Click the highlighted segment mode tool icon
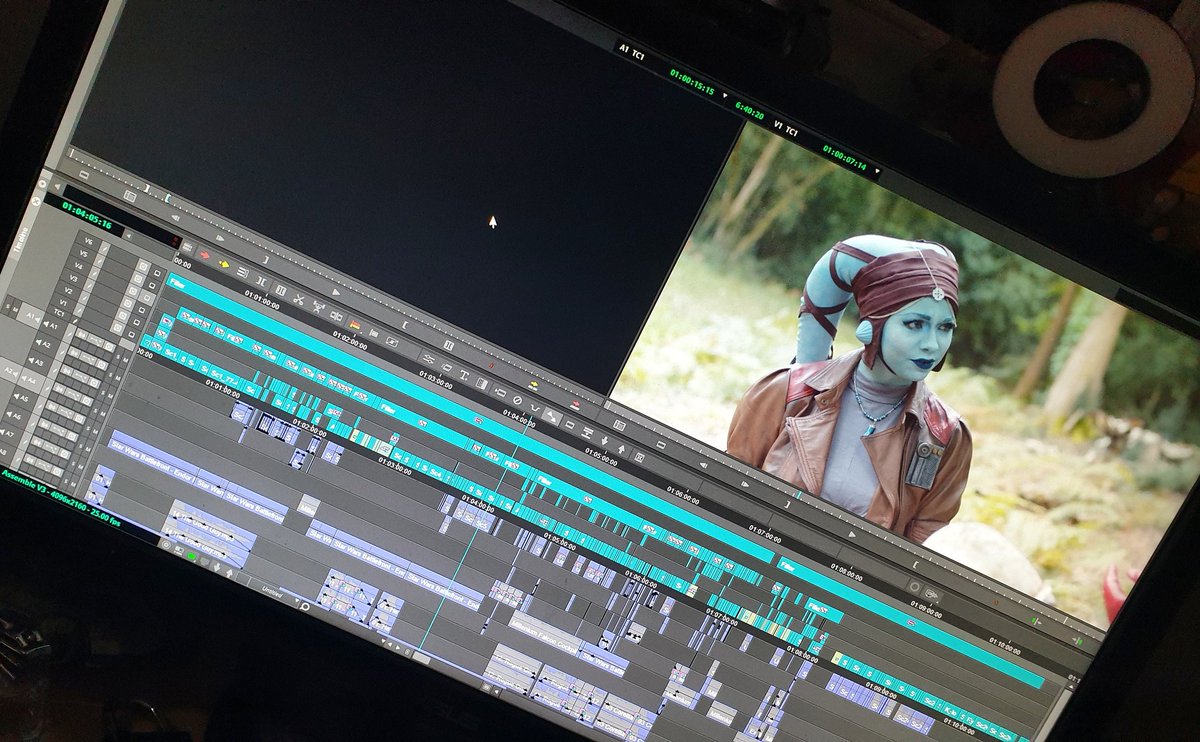 [x=552, y=416]
